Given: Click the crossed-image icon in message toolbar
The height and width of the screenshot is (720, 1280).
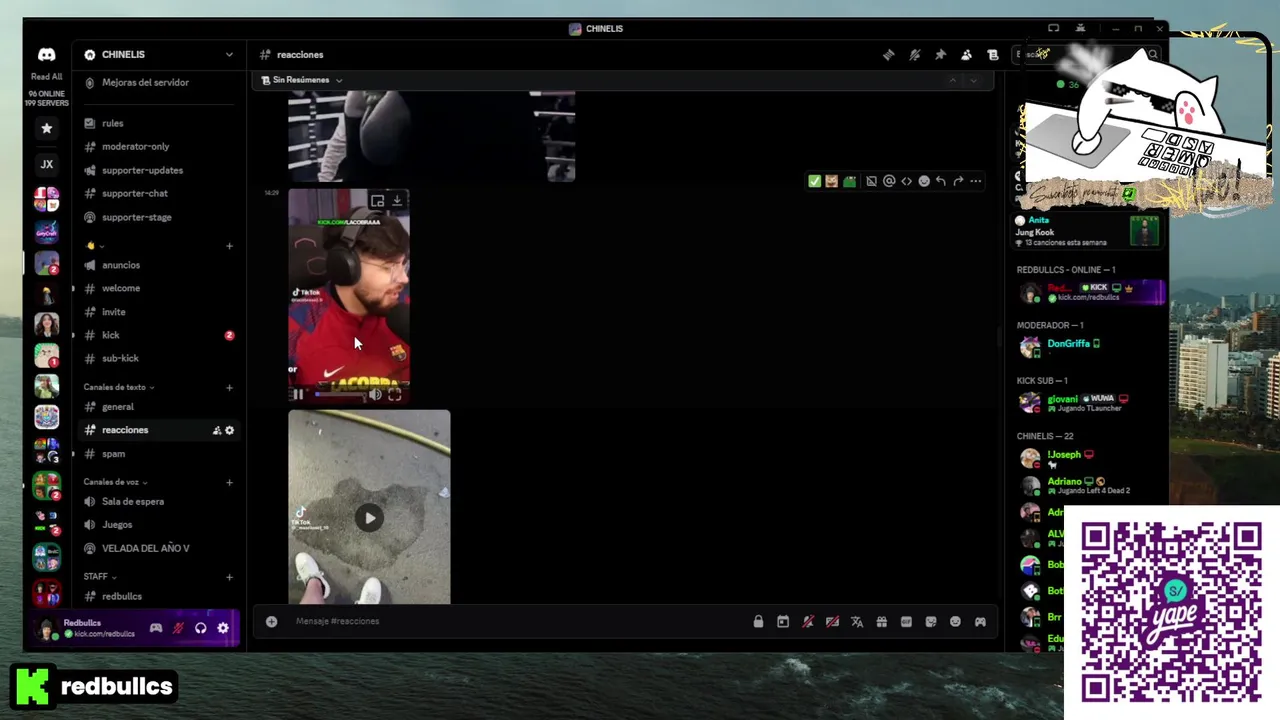Looking at the screenshot, I should [x=871, y=181].
